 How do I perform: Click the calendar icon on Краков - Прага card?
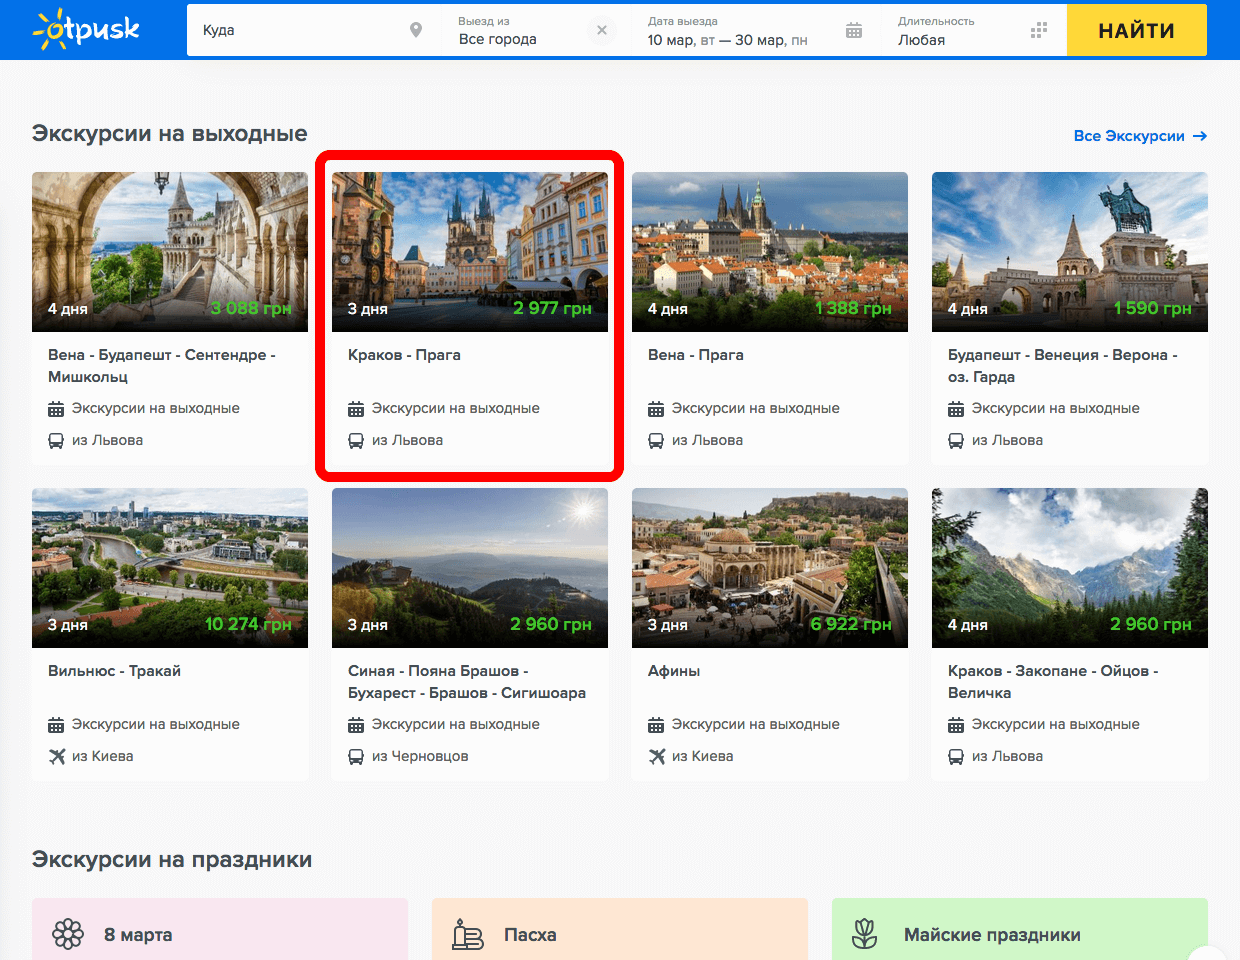(356, 408)
